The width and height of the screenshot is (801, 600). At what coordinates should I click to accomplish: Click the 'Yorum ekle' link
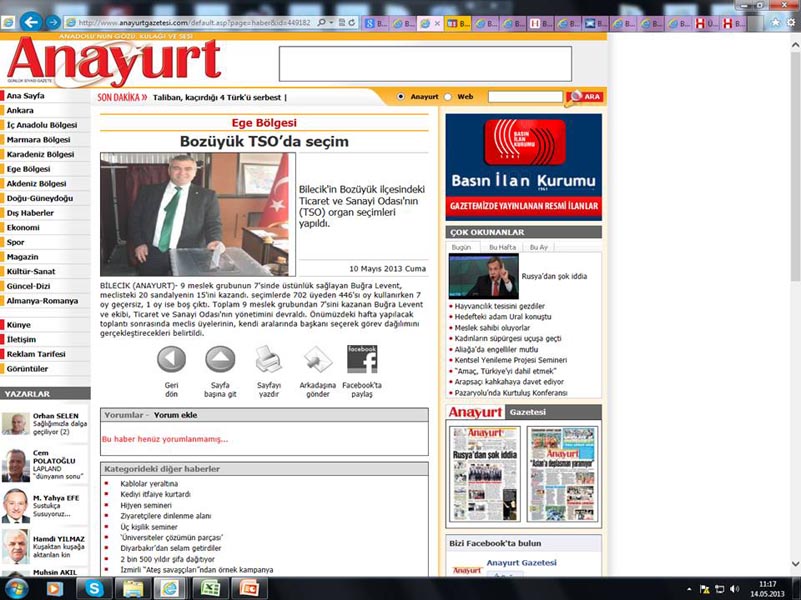click(175, 415)
